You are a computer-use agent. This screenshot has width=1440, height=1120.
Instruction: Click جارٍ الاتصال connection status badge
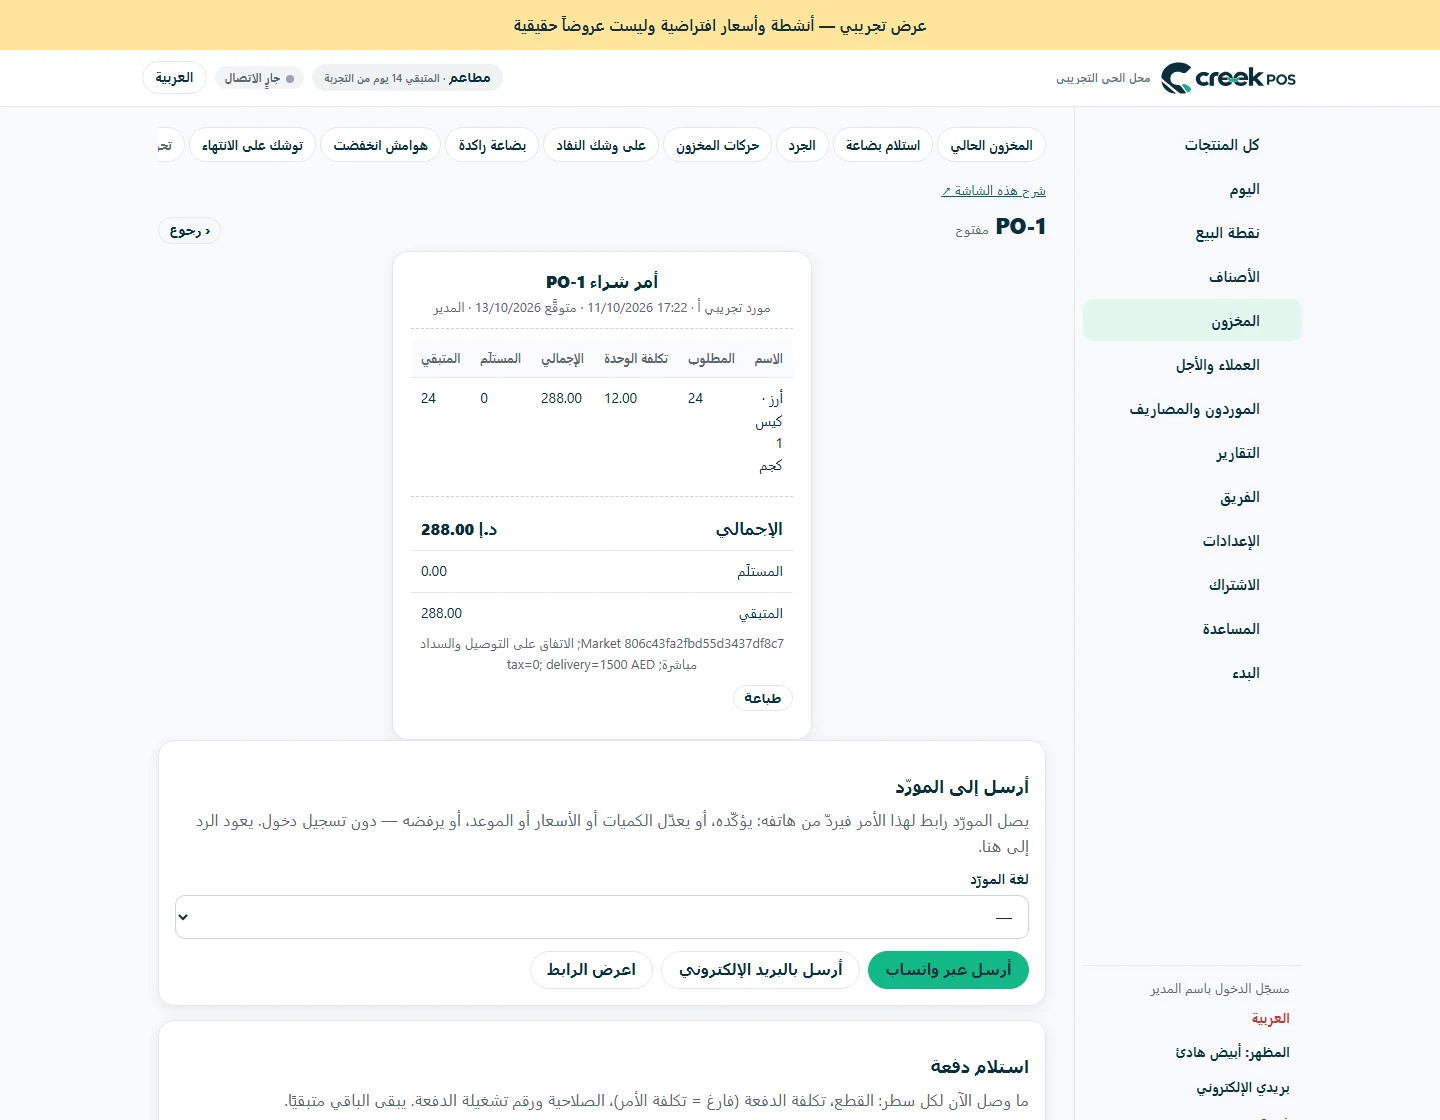(259, 78)
